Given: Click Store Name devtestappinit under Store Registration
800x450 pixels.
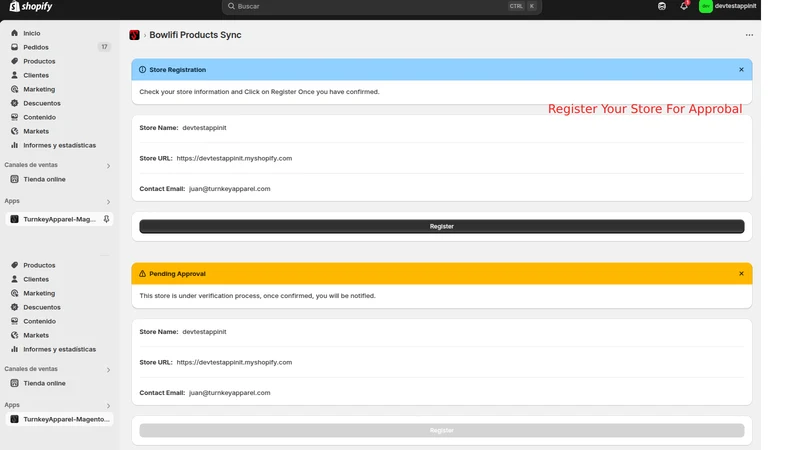Looking at the screenshot, I should click(204, 128).
